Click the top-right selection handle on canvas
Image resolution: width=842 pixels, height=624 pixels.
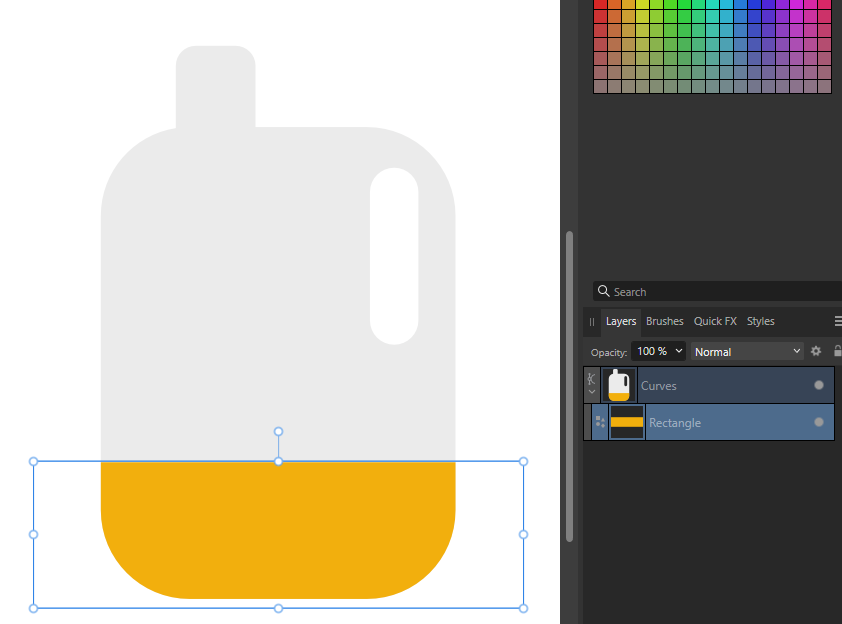coord(524,461)
